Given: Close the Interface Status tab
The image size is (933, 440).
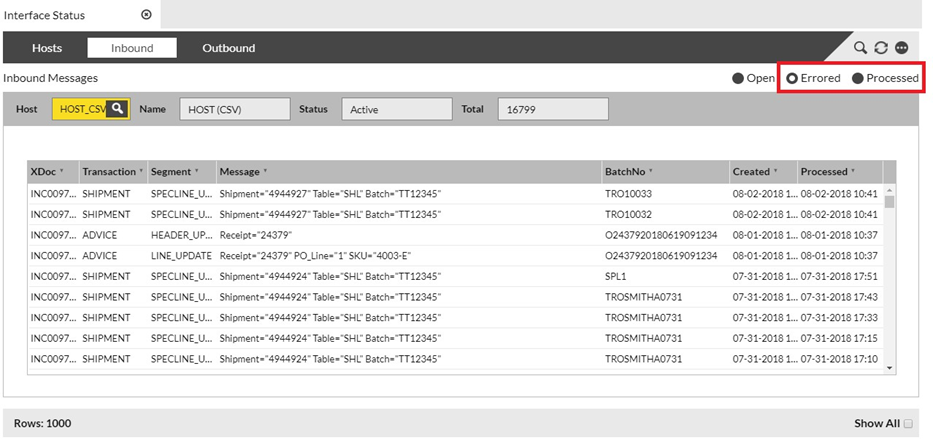Looking at the screenshot, I should 146,15.
